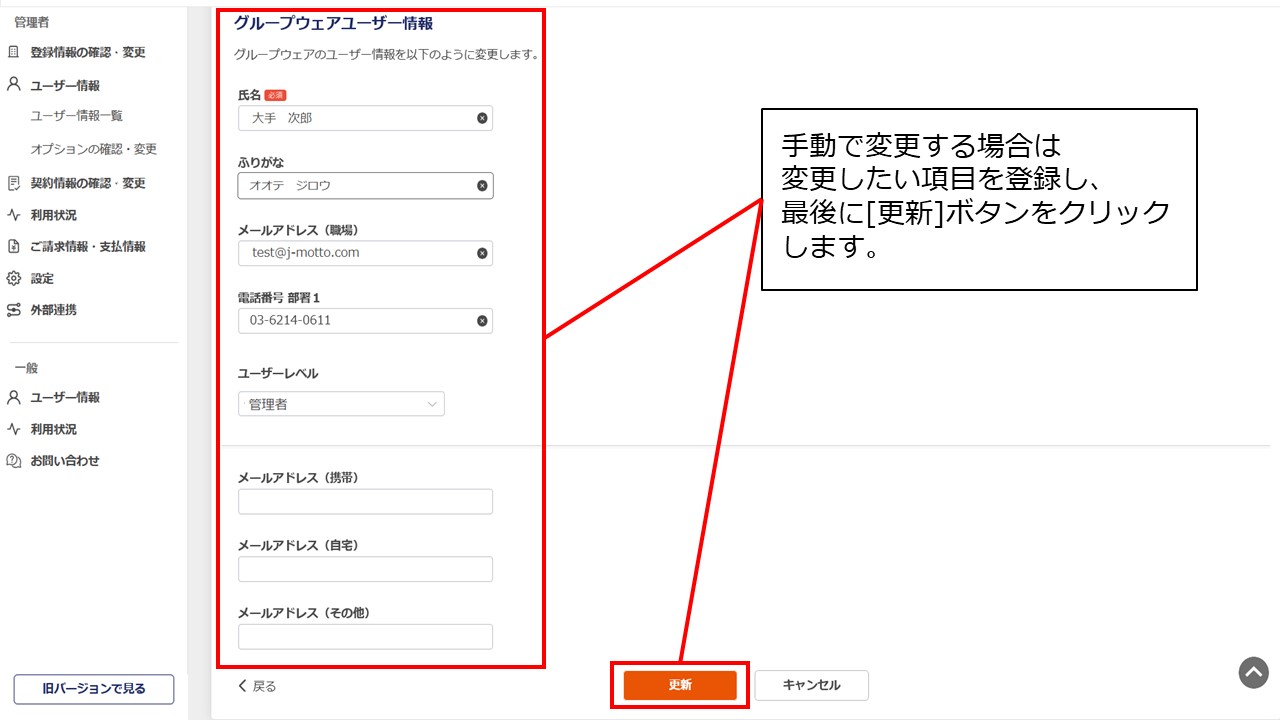
Task: Click the キャンセル button
Action: pyautogui.click(x=811, y=685)
